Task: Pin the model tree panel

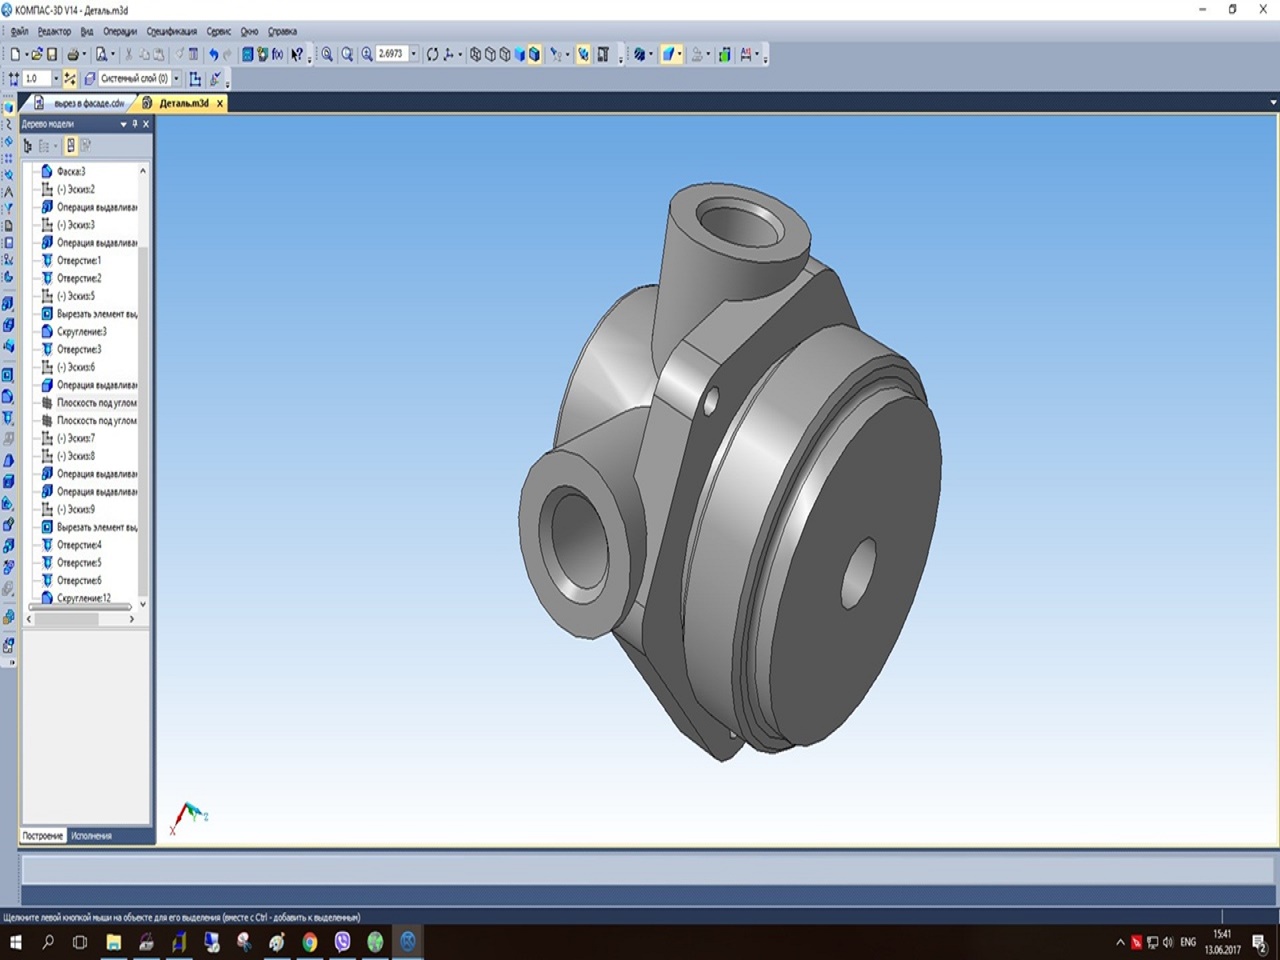Action: pos(135,124)
